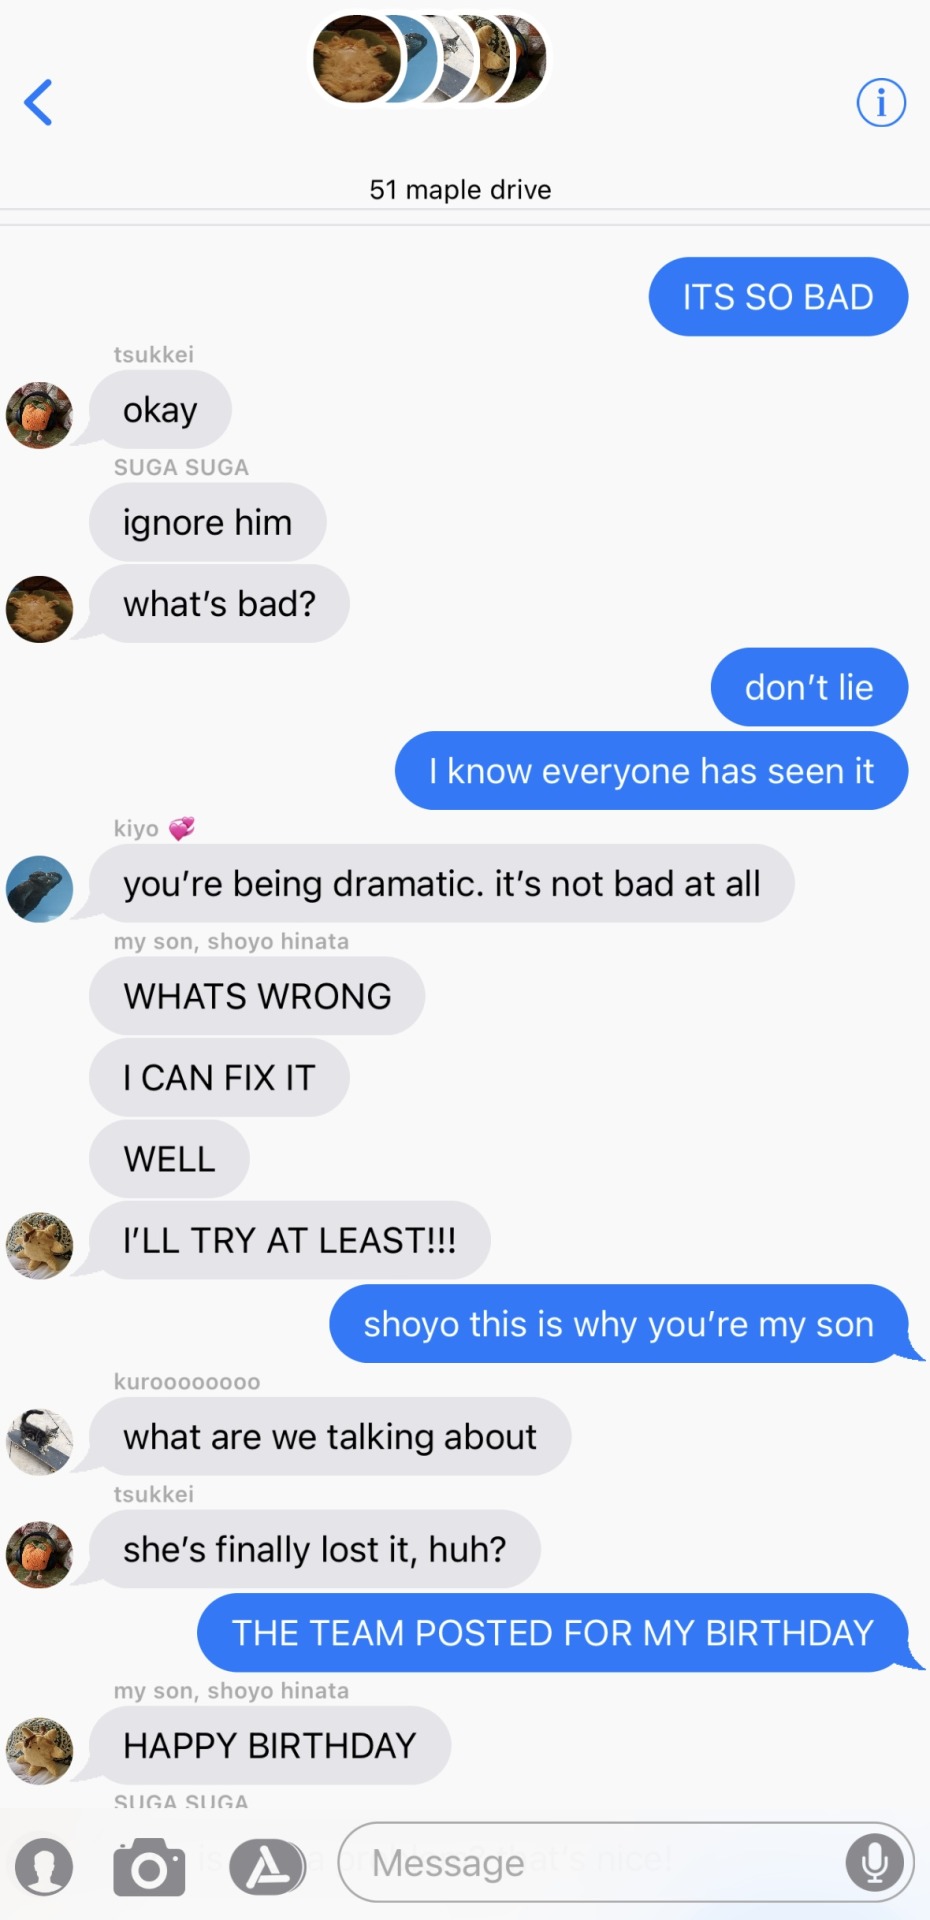Open the camera icon
This screenshot has width=930, height=1920.
coord(149,1866)
